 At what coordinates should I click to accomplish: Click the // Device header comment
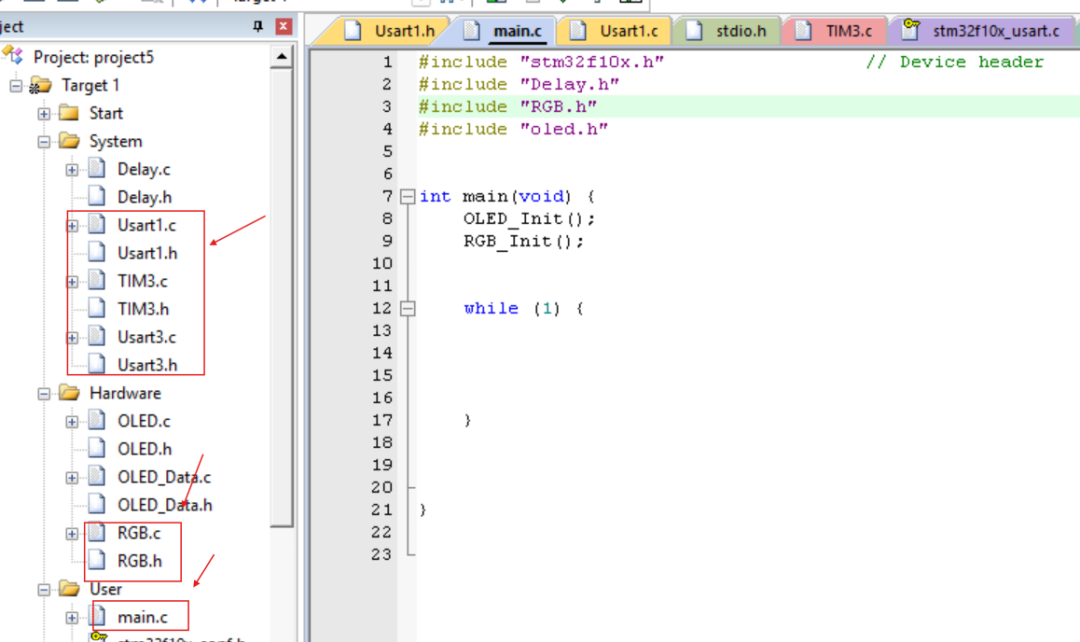[x=955, y=62]
